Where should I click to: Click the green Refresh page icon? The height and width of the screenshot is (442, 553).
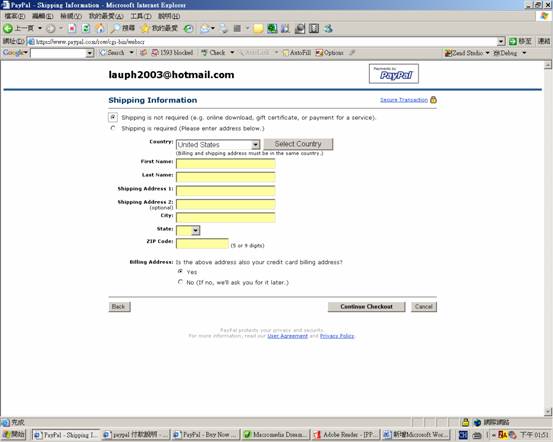click(x=86, y=29)
